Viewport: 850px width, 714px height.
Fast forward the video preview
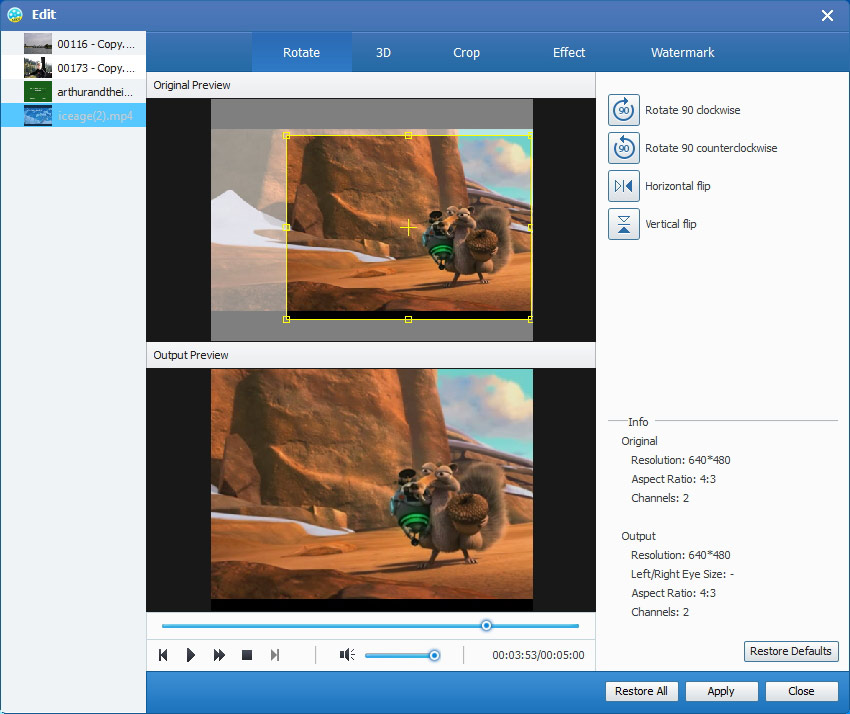tap(219, 655)
